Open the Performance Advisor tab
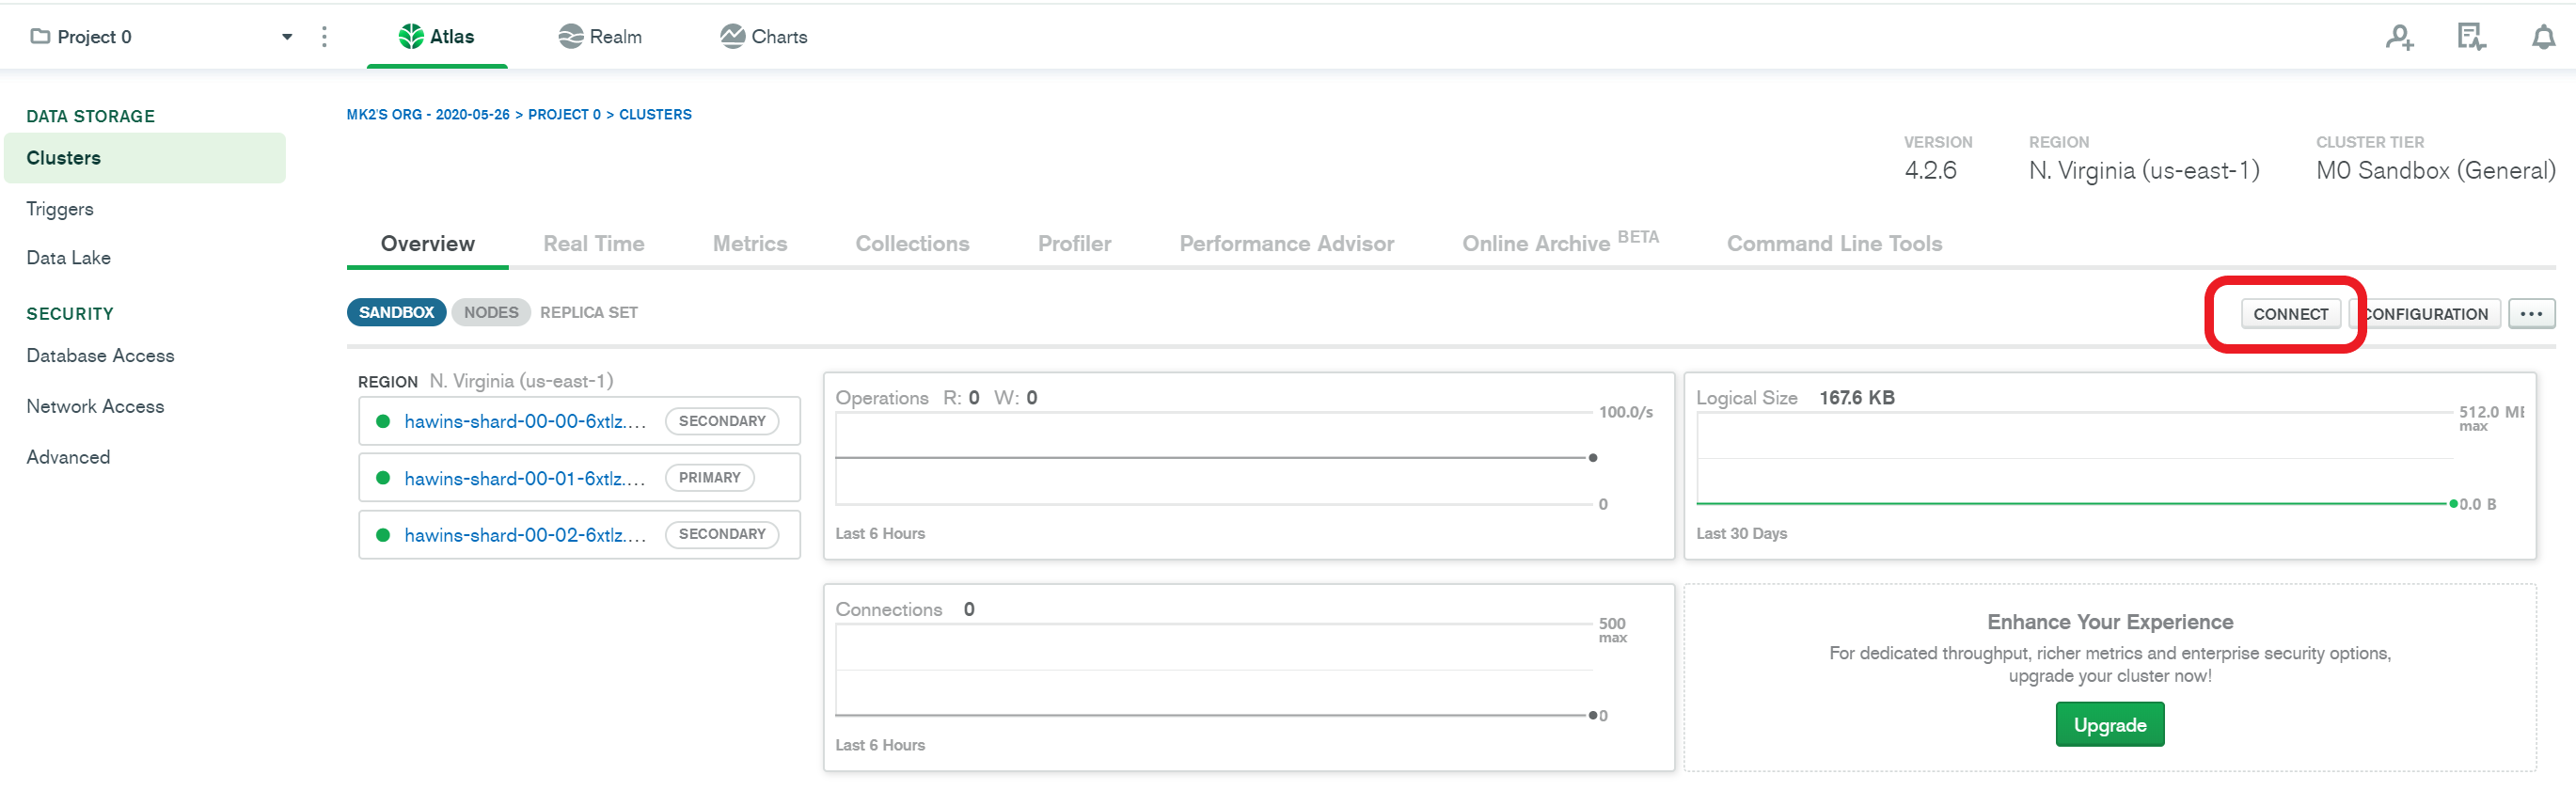Screen dimensions: 2576x806 (1286, 244)
